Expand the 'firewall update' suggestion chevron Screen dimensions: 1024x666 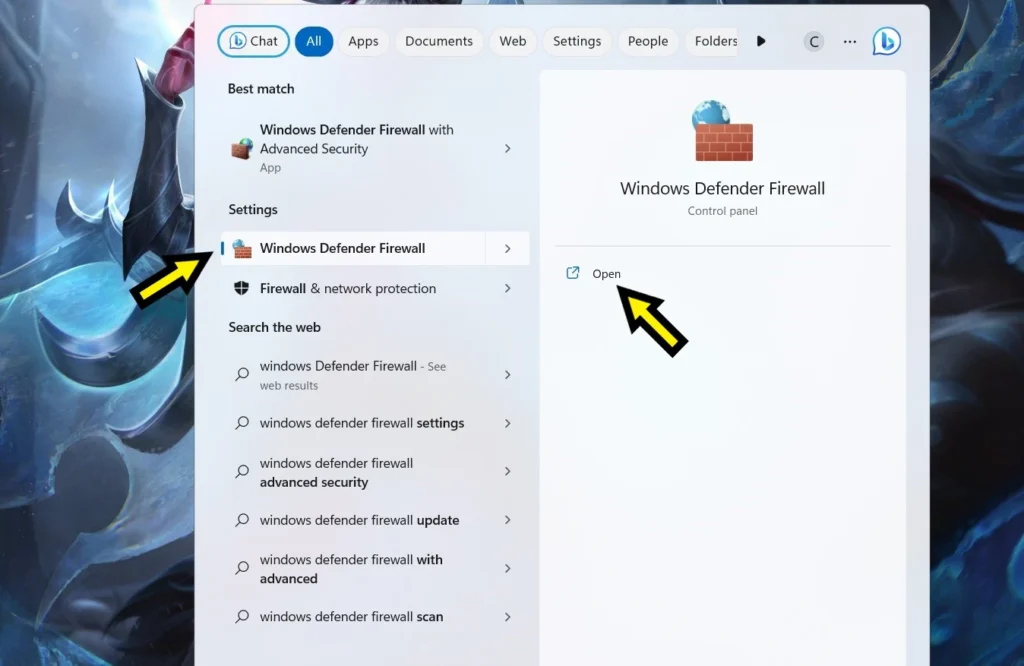[507, 520]
